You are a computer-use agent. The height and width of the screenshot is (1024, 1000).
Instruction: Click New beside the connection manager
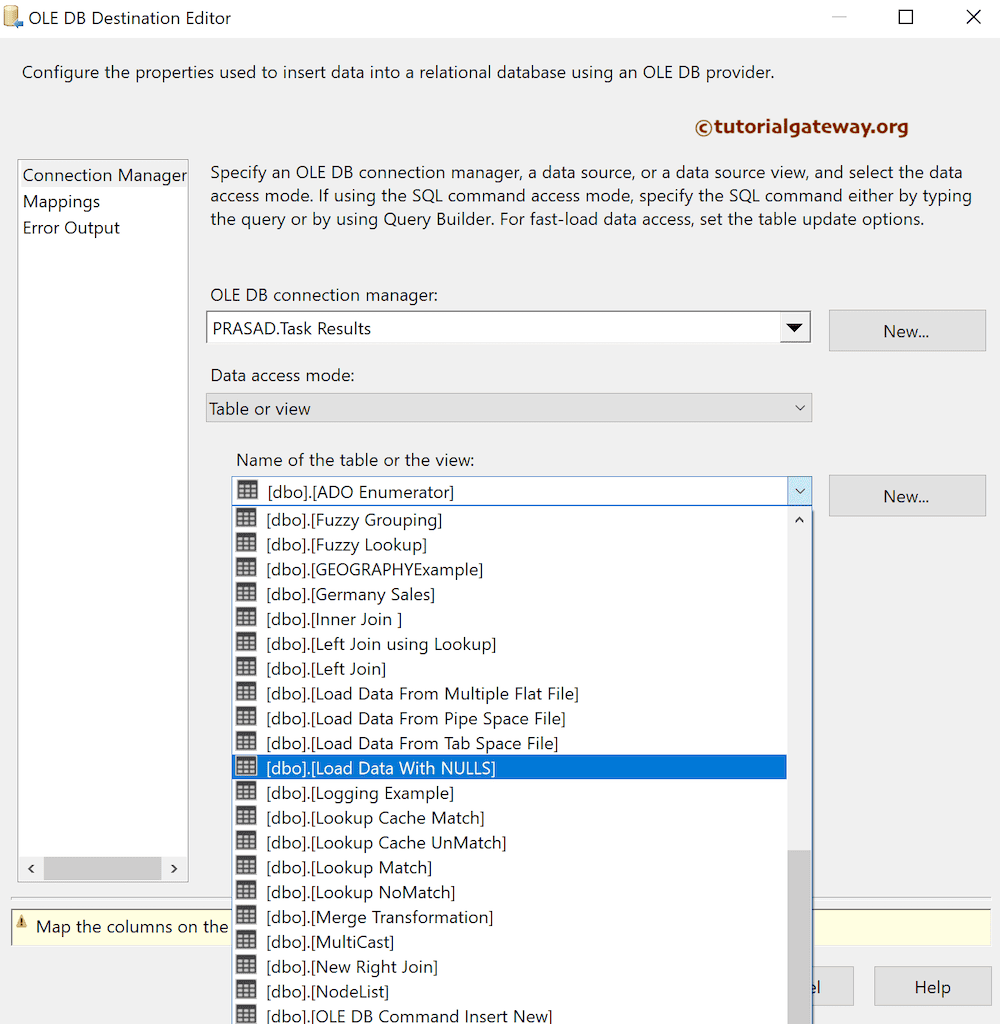pyautogui.click(x=906, y=330)
